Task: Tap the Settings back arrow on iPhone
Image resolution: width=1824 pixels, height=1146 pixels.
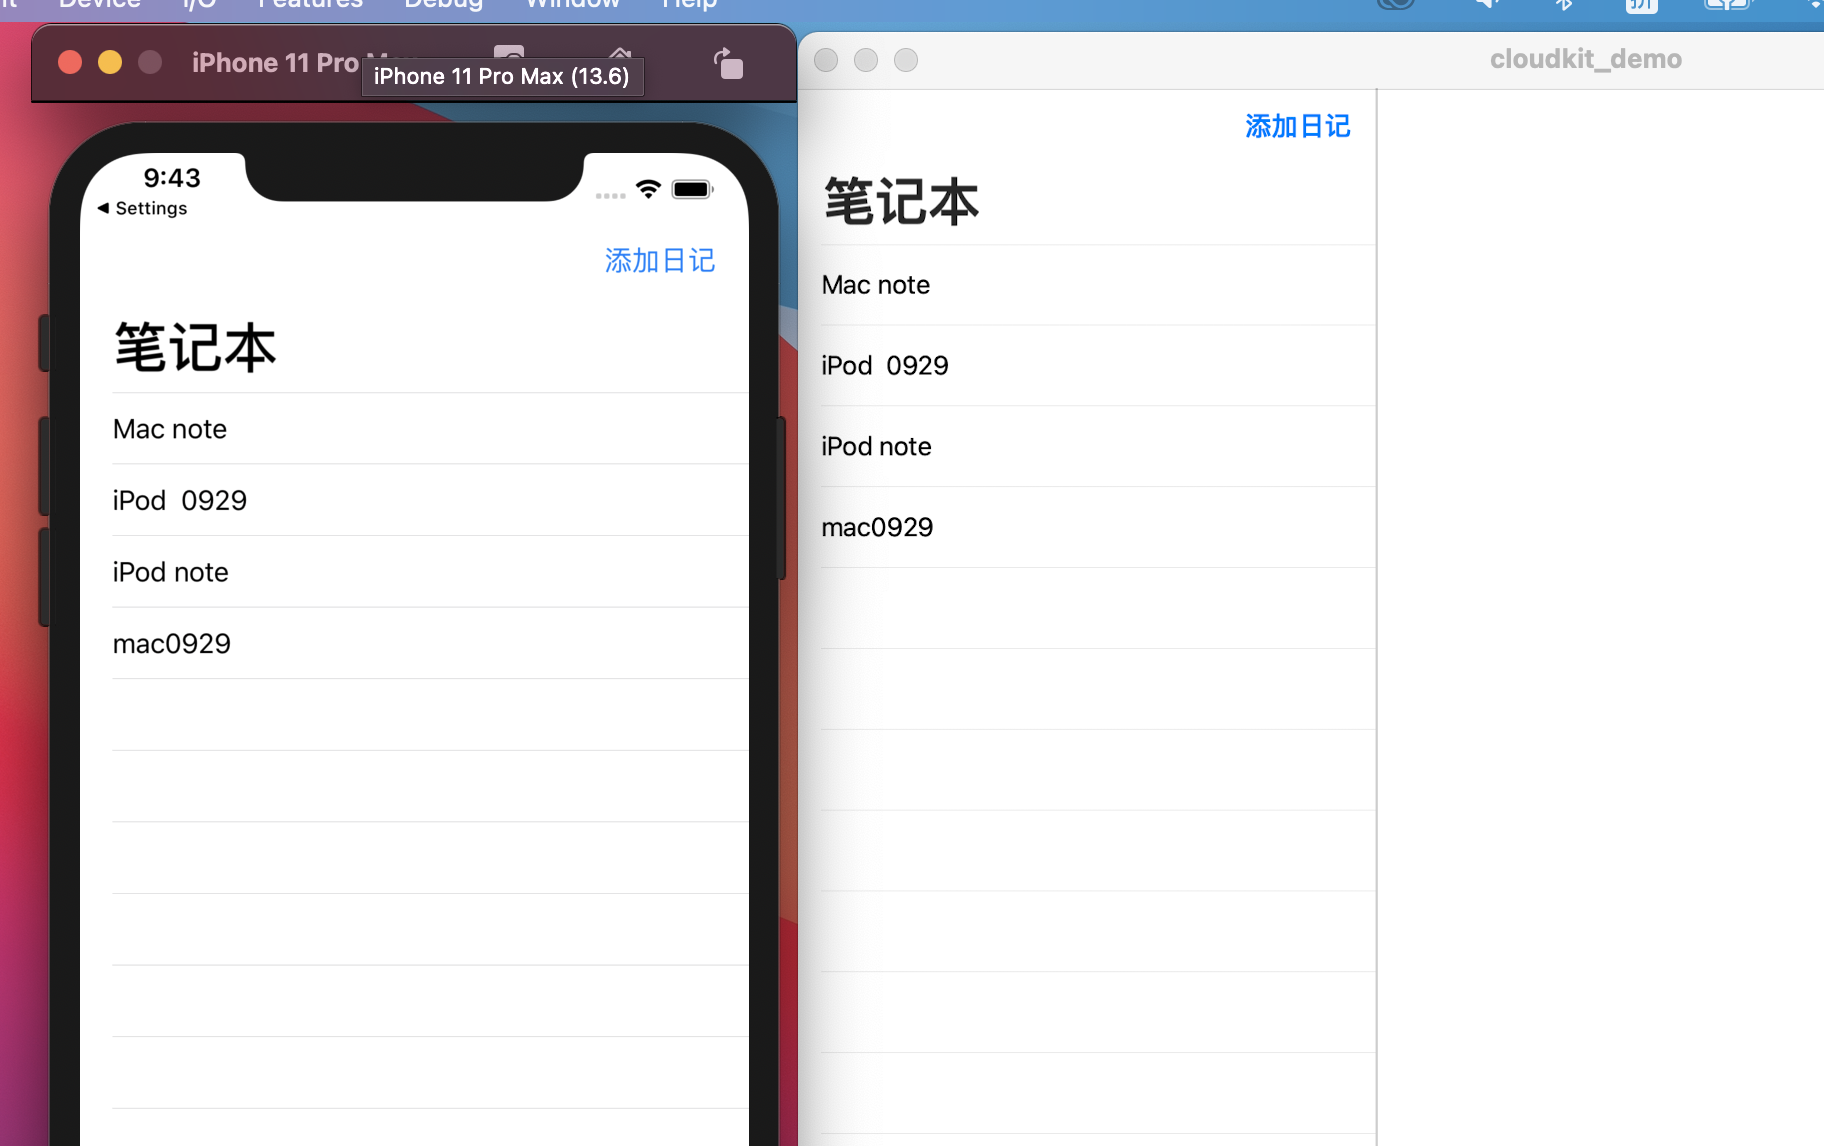Action: [142, 208]
